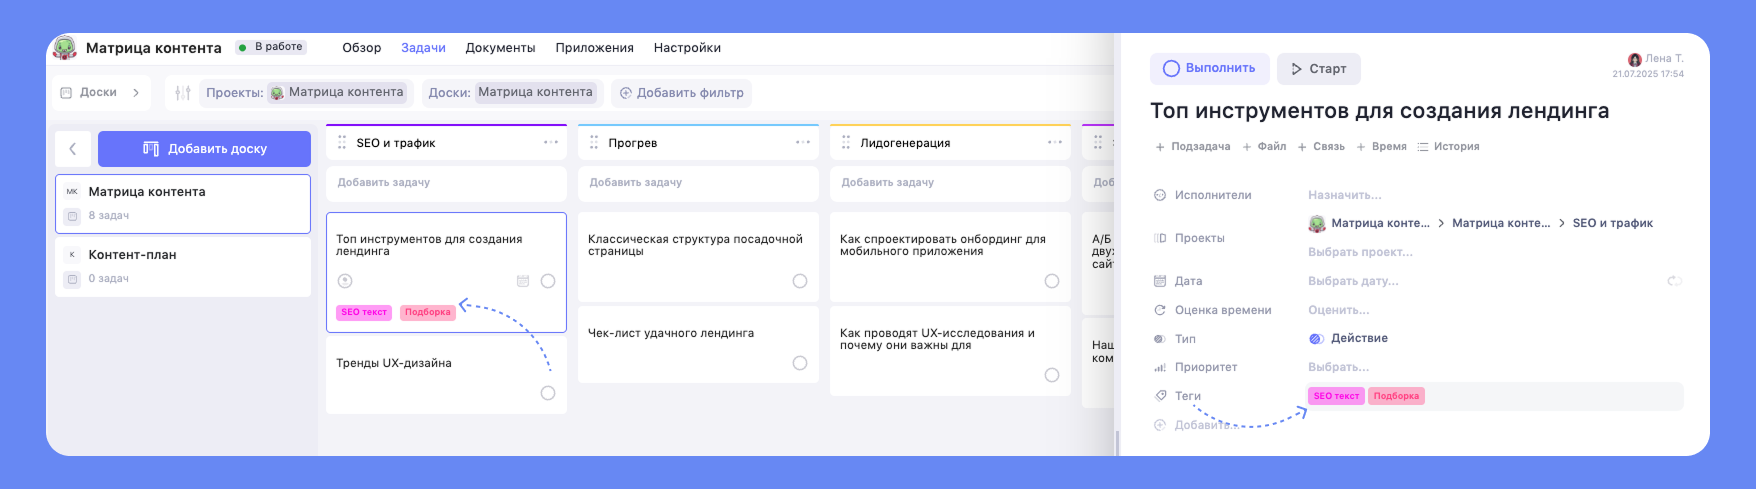Collapse the boards sidebar with back arrow
1756x489 pixels.
click(x=73, y=149)
